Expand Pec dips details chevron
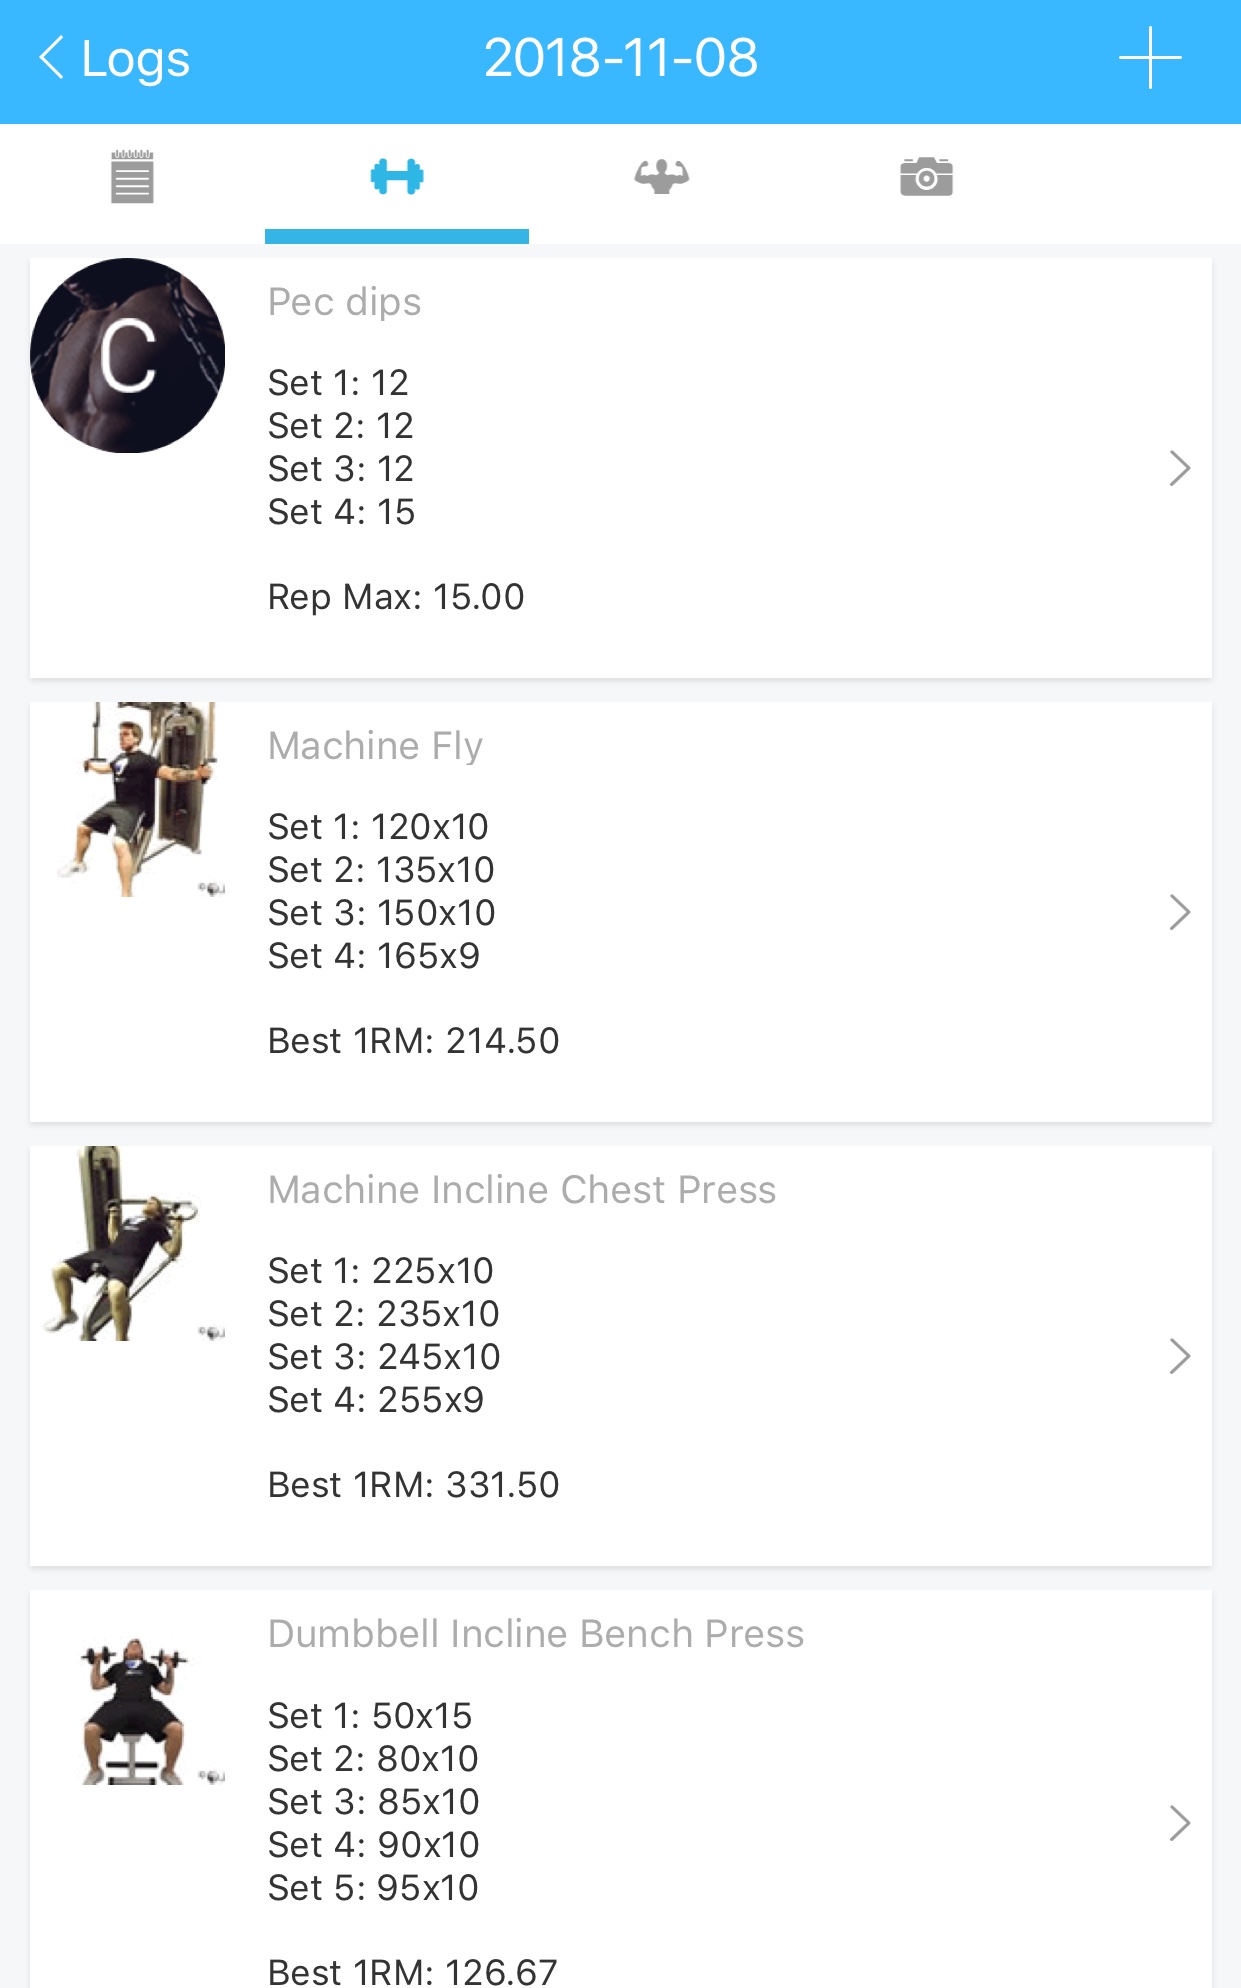 1180,468
